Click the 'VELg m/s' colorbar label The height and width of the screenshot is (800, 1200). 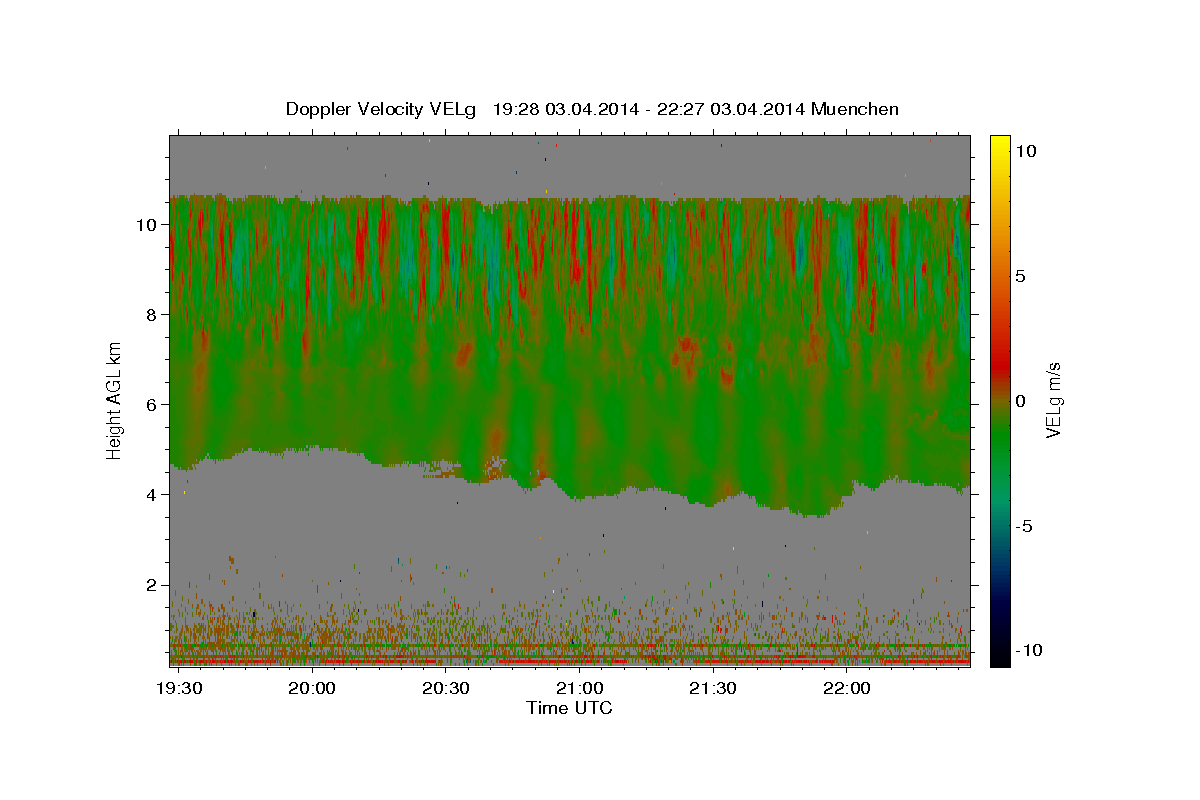point(1054,400)
